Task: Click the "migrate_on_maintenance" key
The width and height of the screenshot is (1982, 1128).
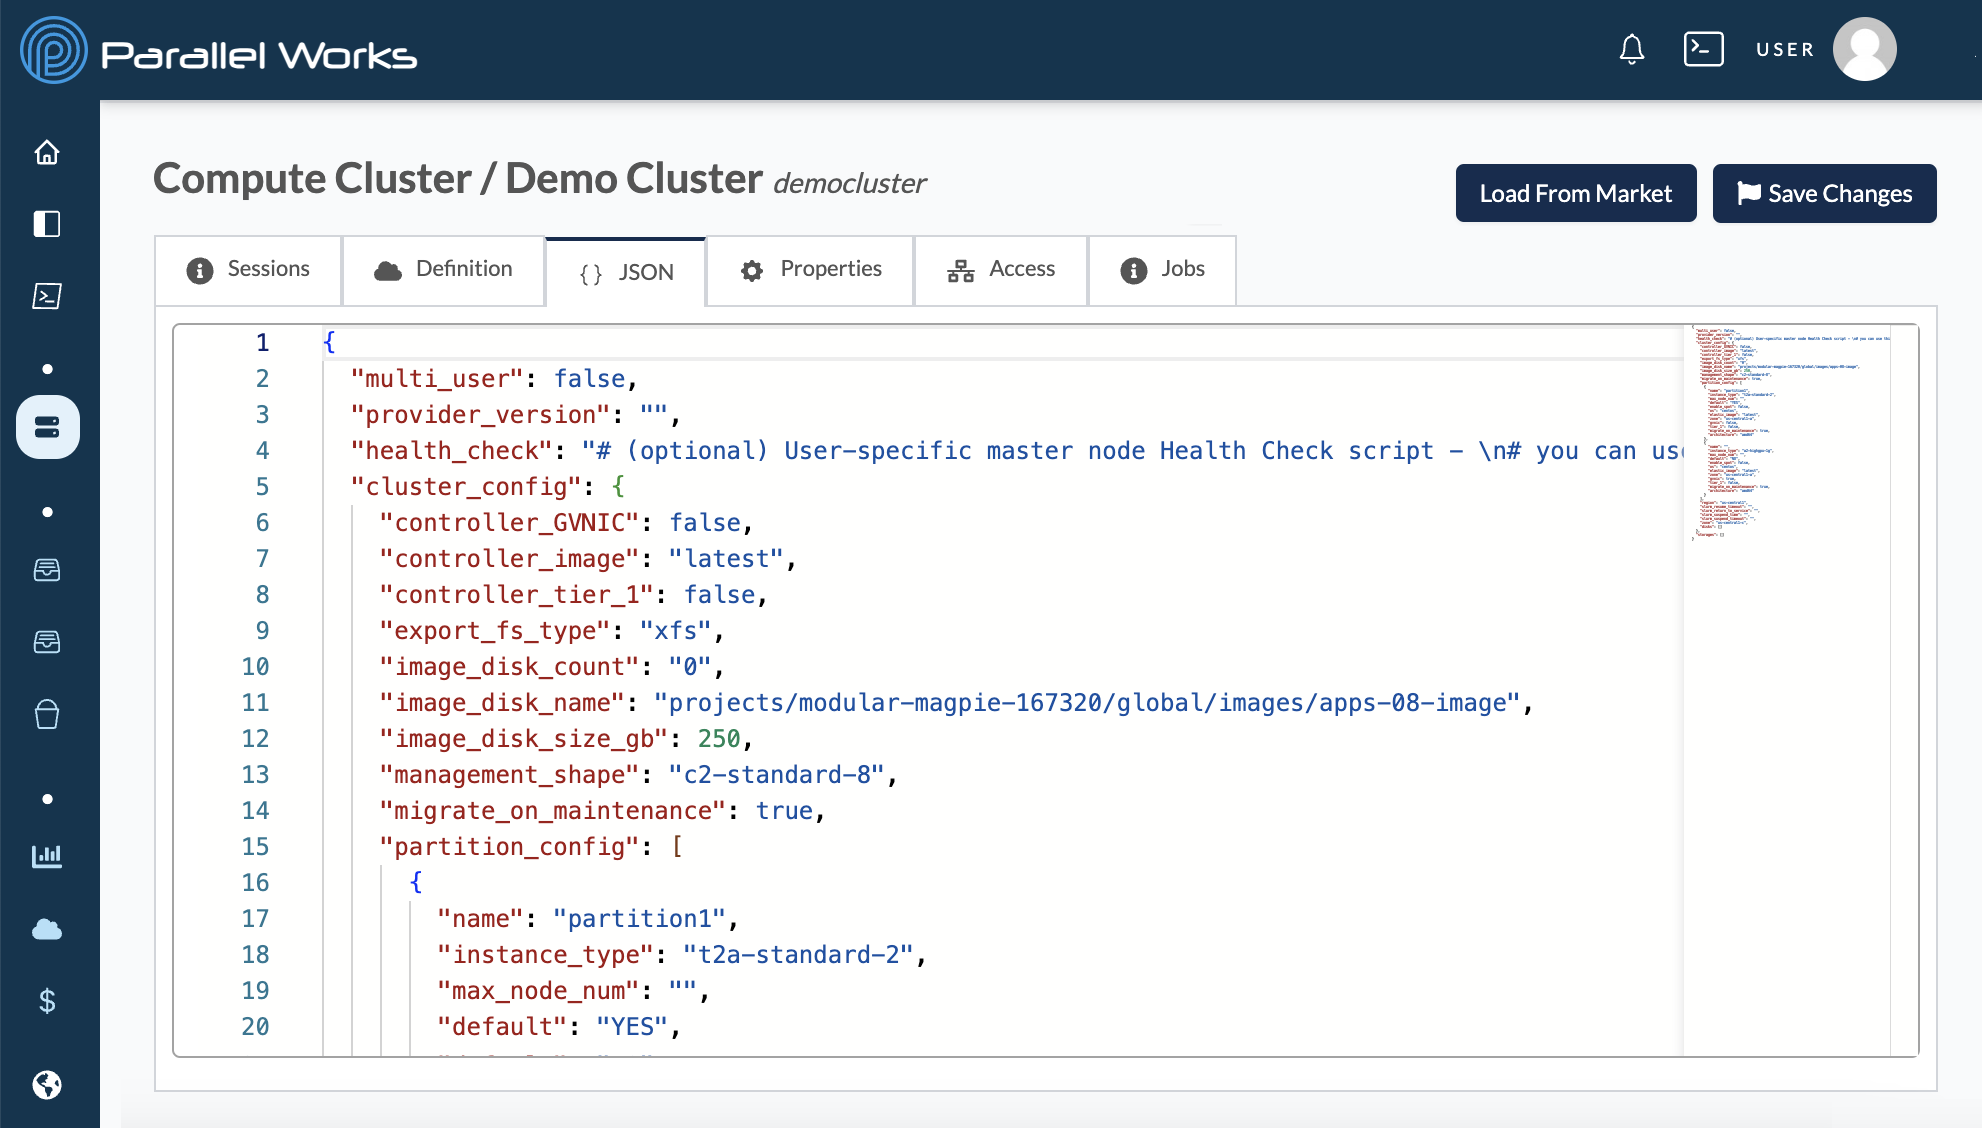Action: (x=553, y=811)
